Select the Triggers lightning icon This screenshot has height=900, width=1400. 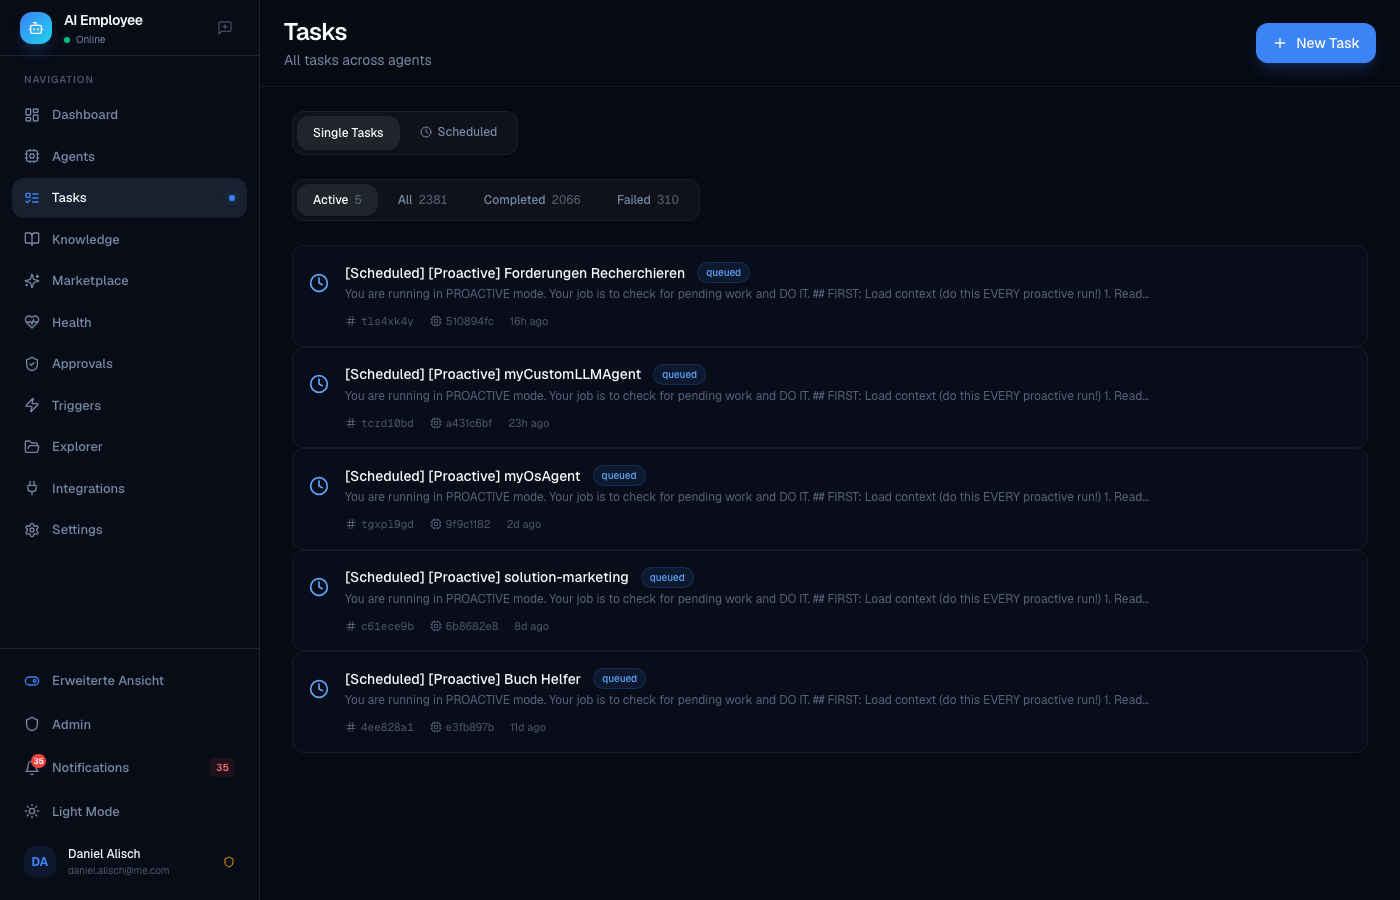pyautogui.click(x=31, y=406)
